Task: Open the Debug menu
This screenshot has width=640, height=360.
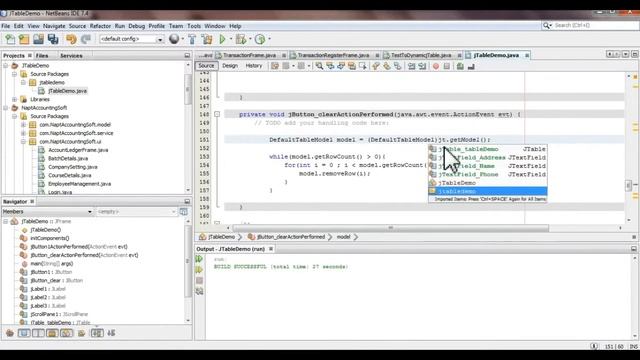Action: 136,26
